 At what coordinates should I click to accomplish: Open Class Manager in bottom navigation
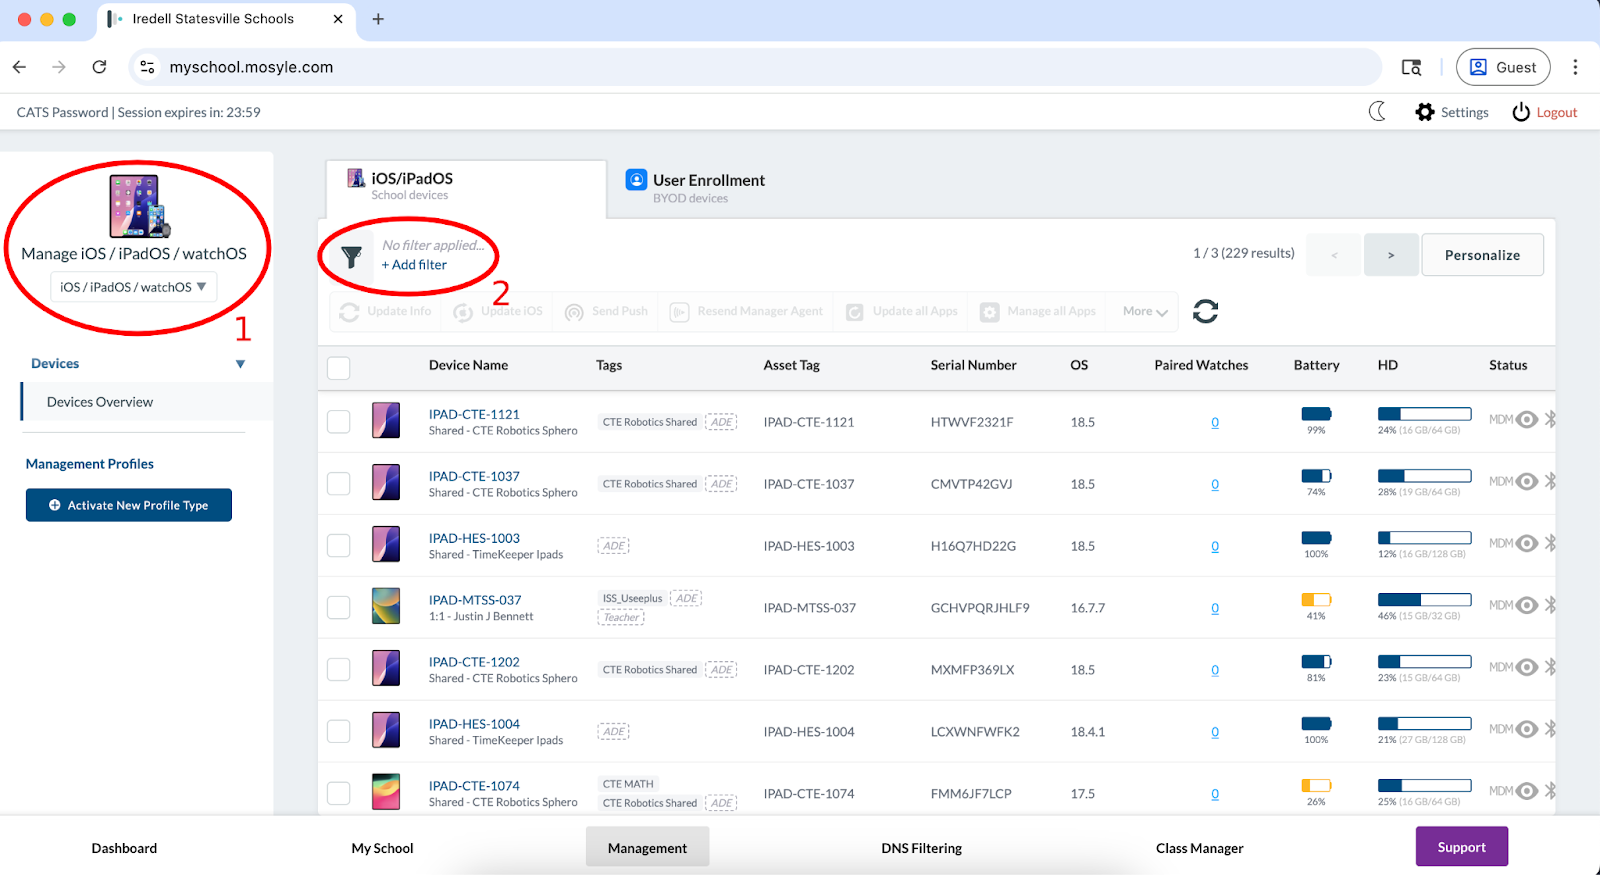point(1199,848)
